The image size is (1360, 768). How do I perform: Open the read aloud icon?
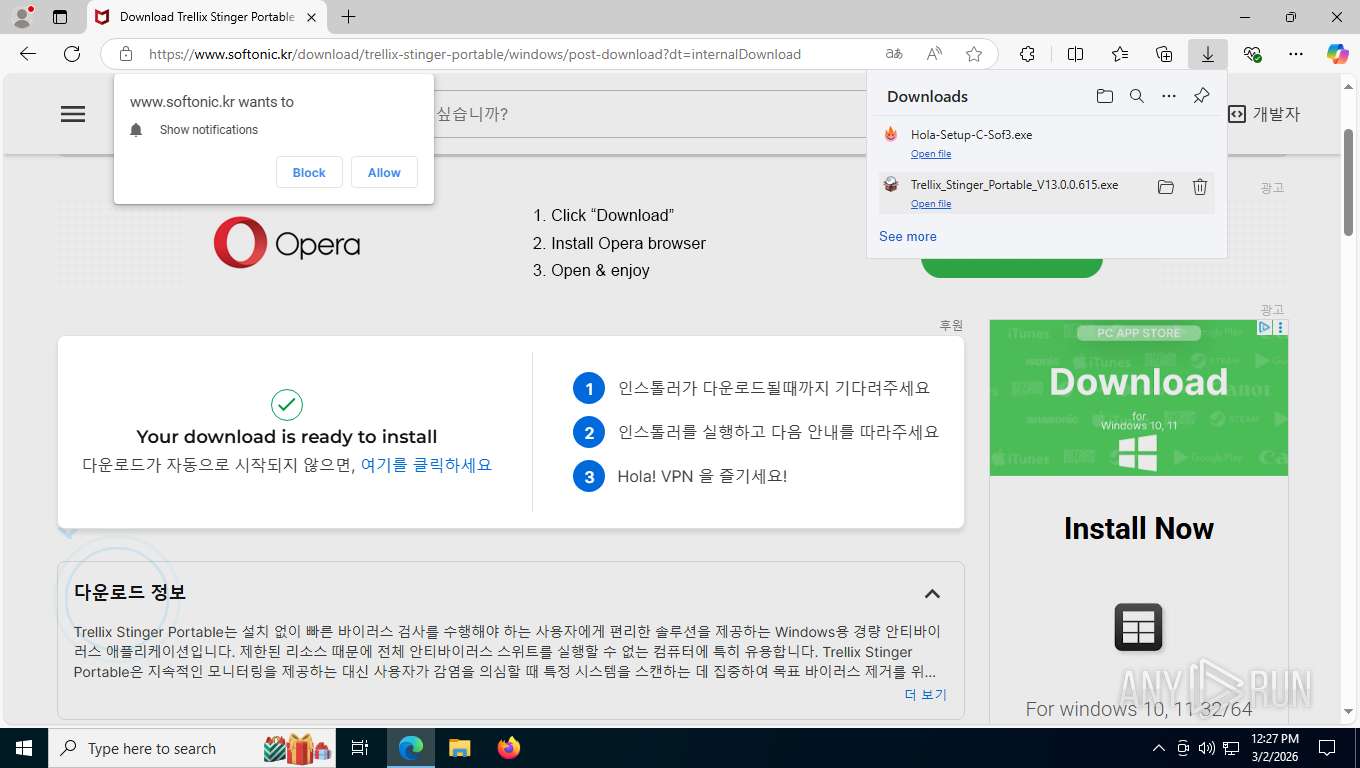[x=934, y=54]
